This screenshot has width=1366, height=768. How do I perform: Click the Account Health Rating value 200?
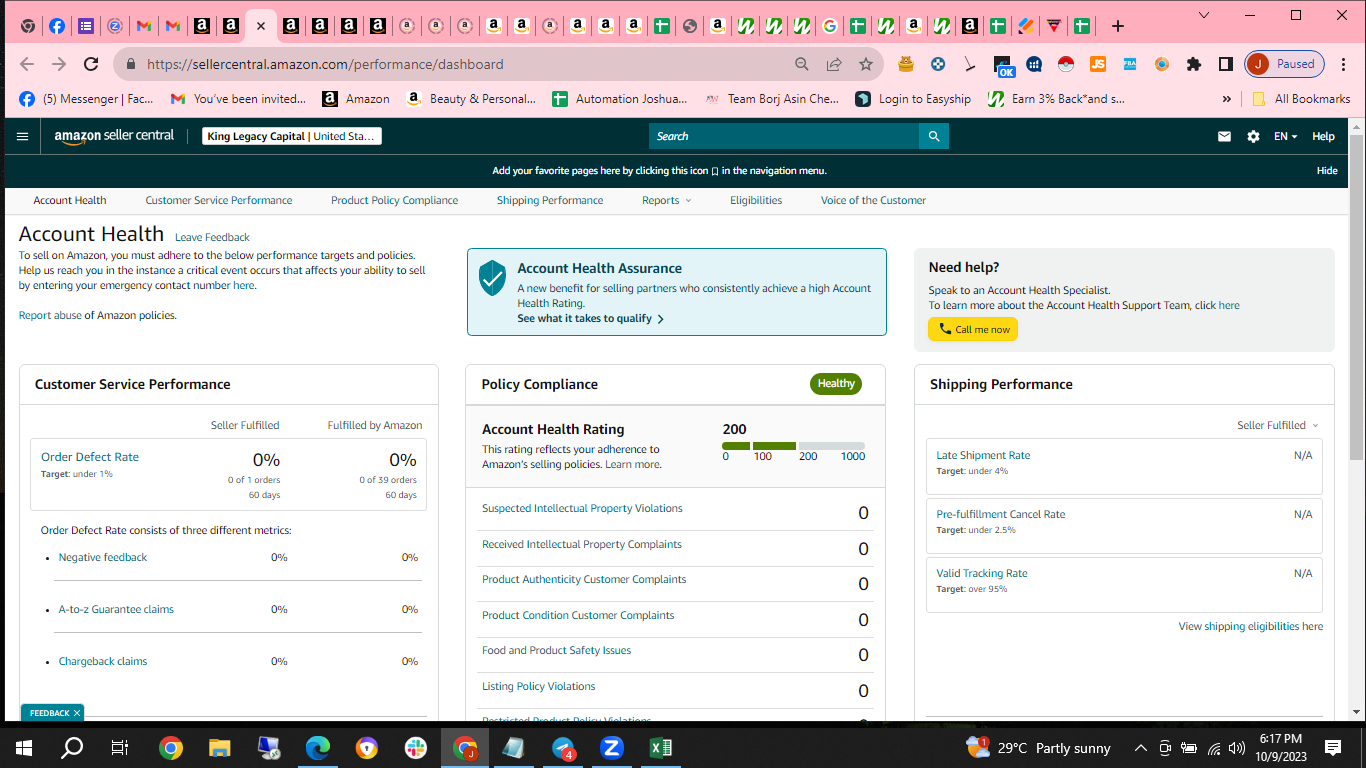(734, 429)
